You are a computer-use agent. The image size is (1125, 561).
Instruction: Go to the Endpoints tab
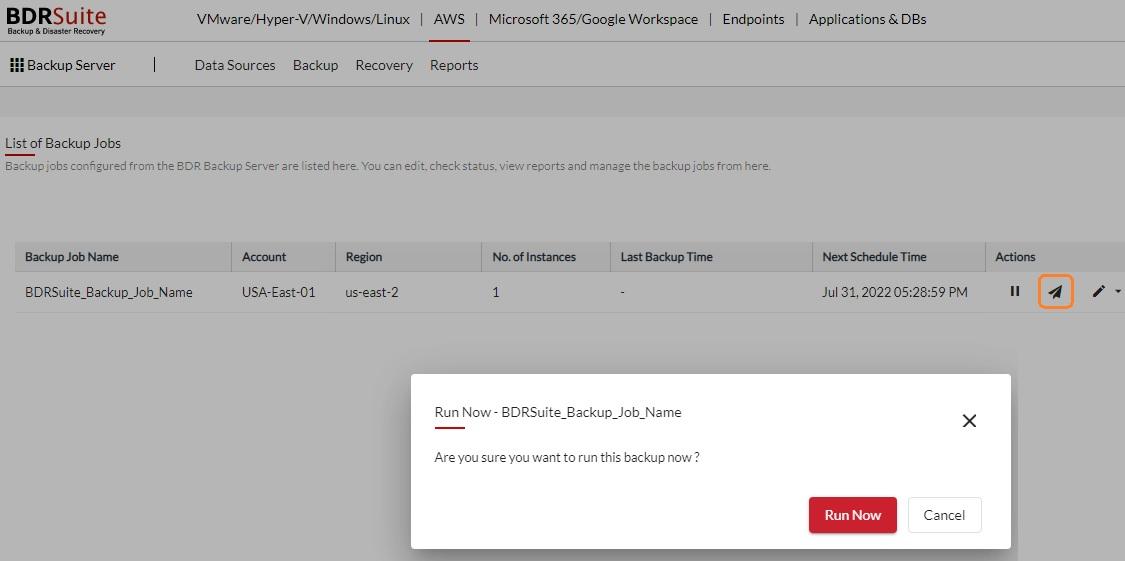click(x=753, y=19)
